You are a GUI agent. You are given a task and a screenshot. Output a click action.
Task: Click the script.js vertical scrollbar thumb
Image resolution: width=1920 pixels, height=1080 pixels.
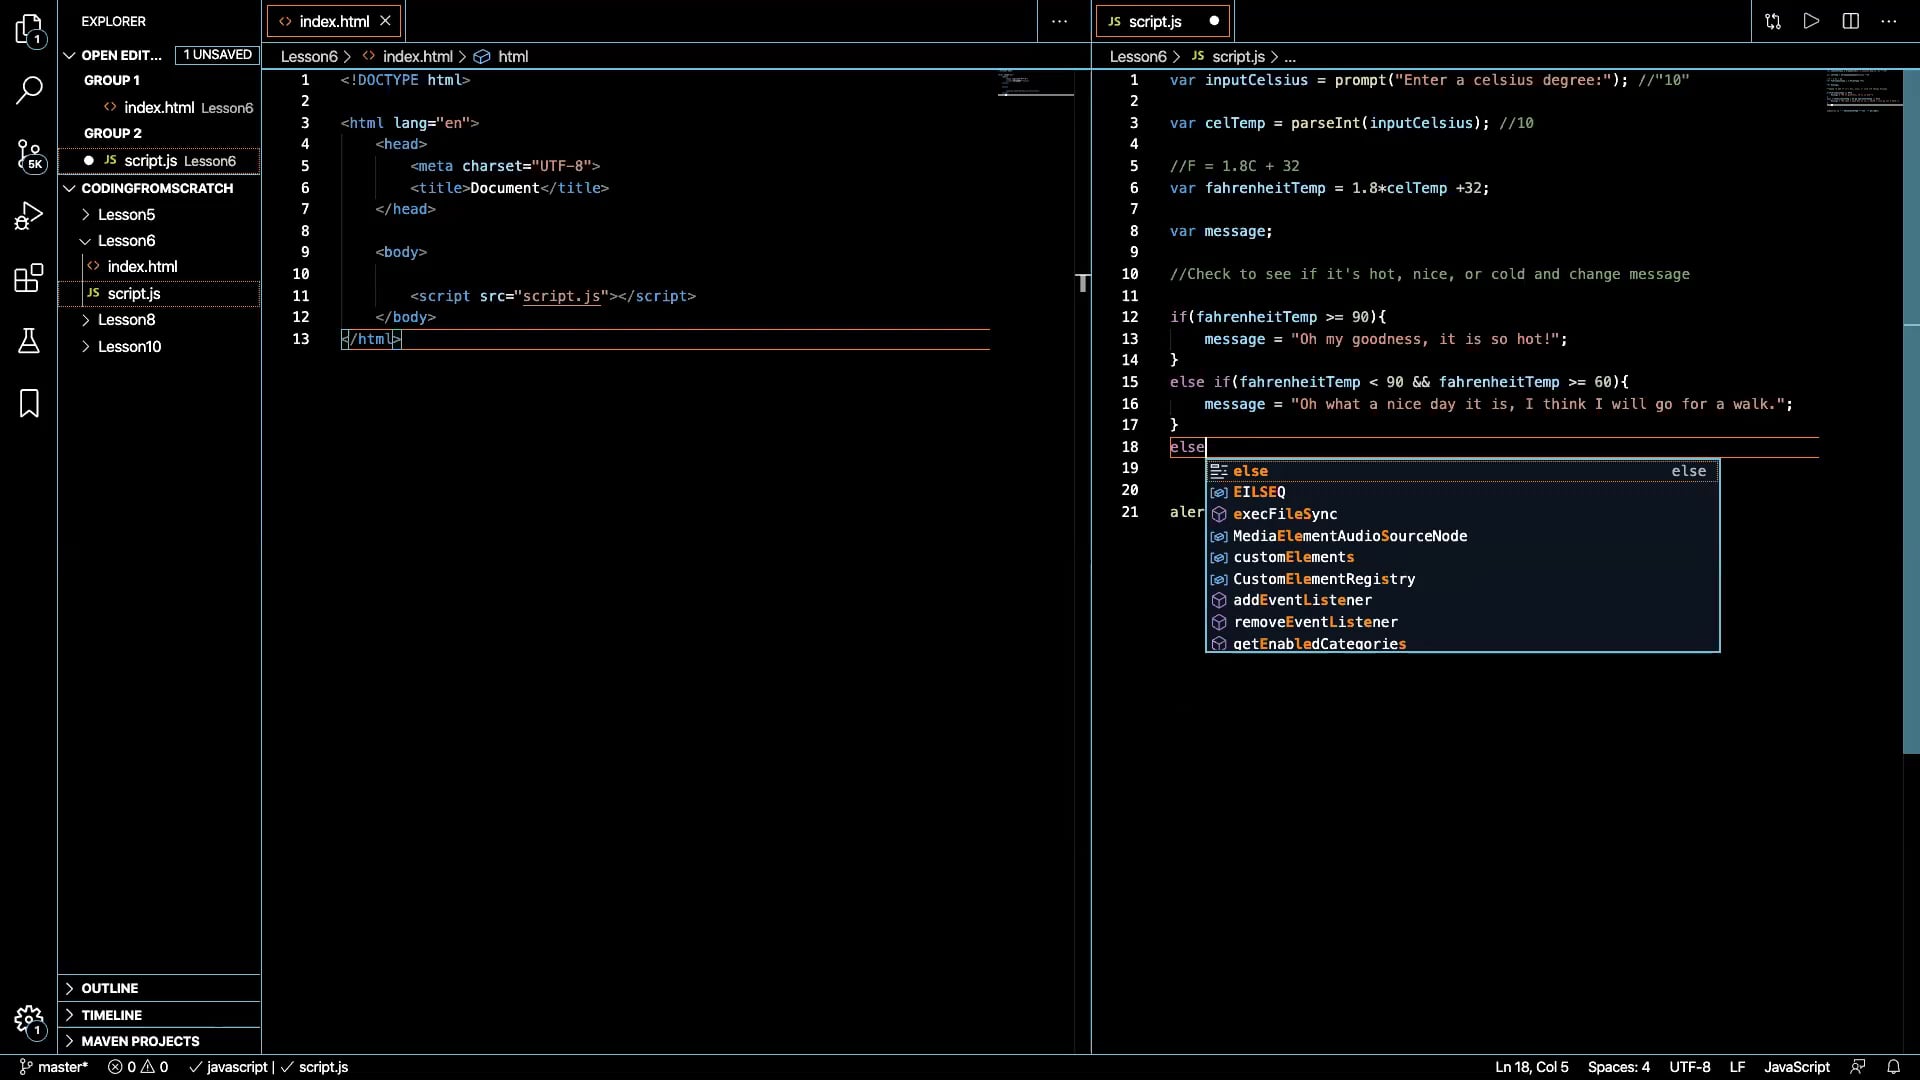(1911, 411)
